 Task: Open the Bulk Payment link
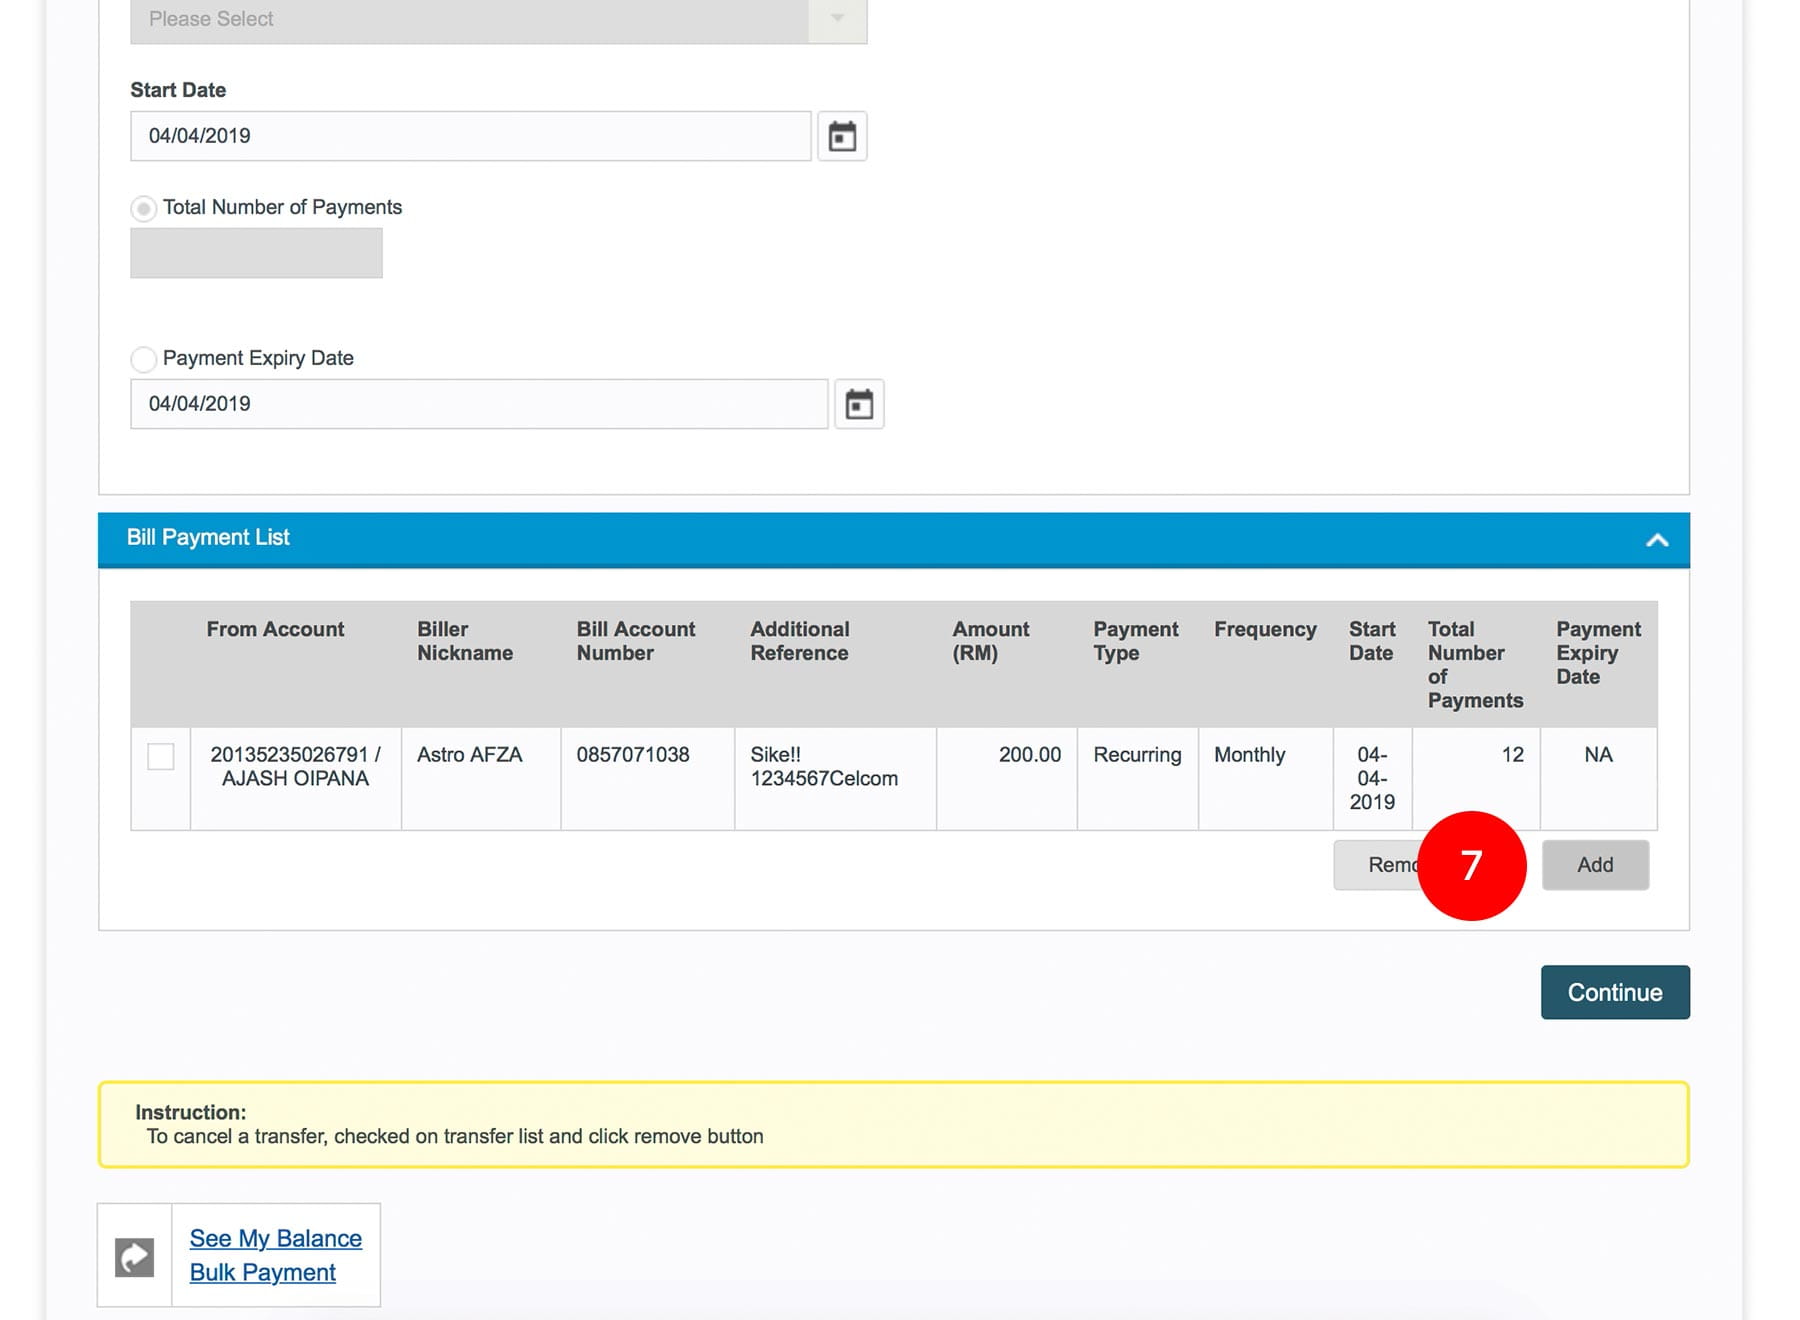pyautogui.click(x=263, y=1272)
